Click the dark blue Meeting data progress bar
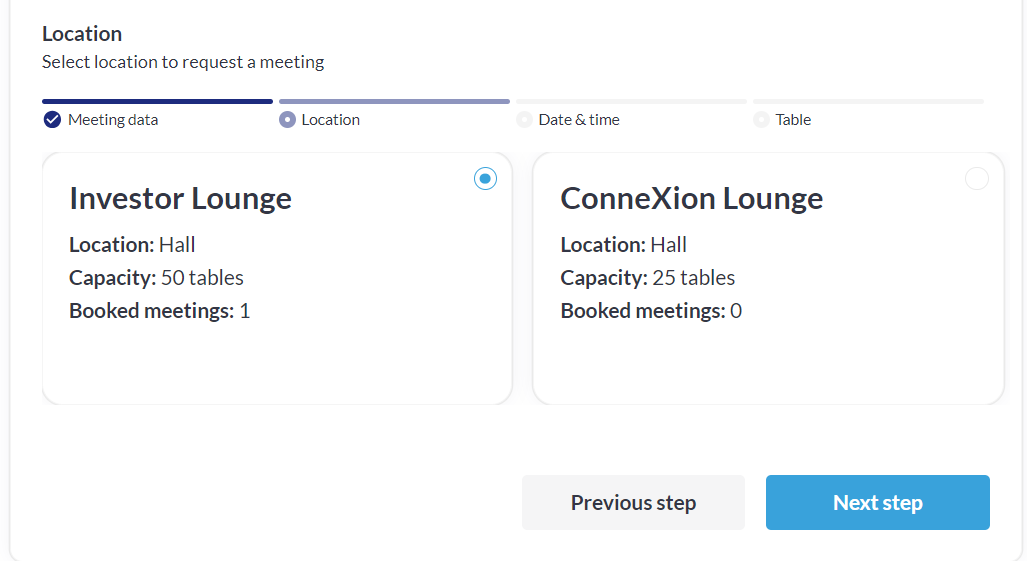 pyautogui.click(x=157, y=101)
